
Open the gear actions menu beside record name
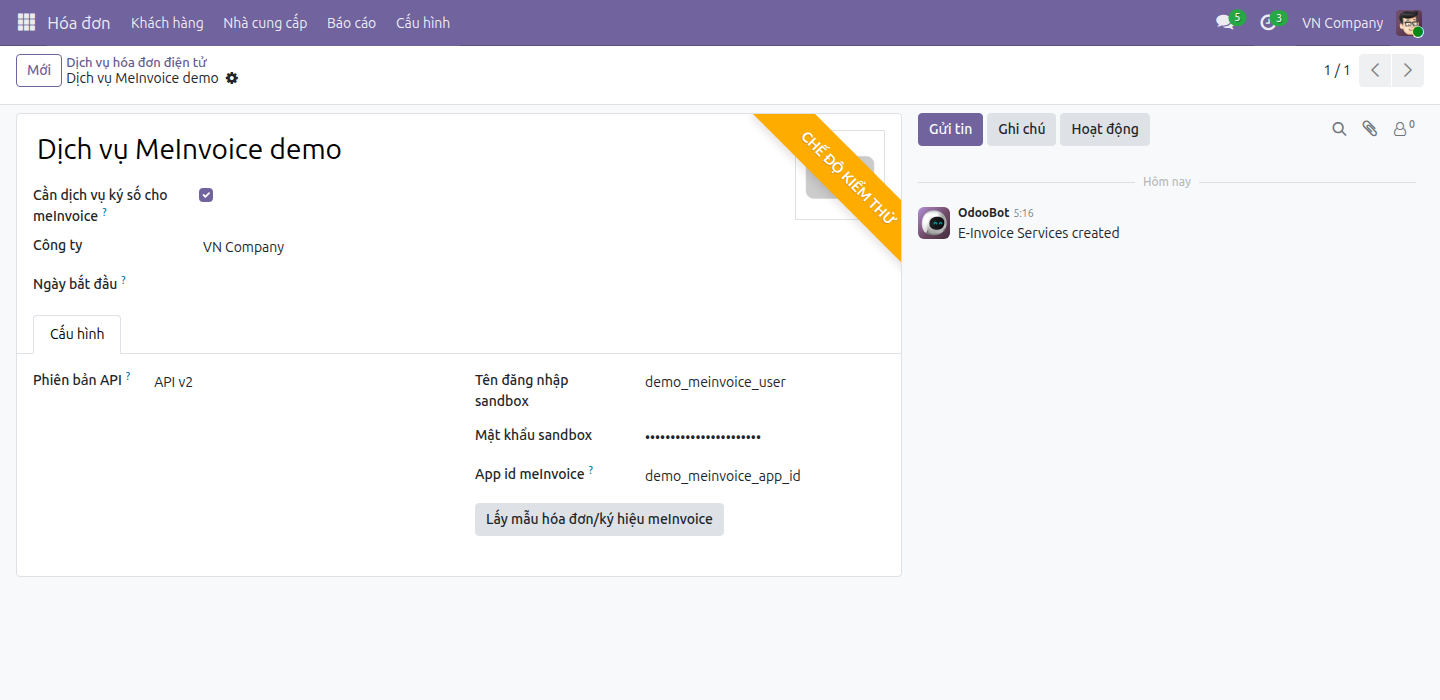pyautogui.click(x=232, y=78)
